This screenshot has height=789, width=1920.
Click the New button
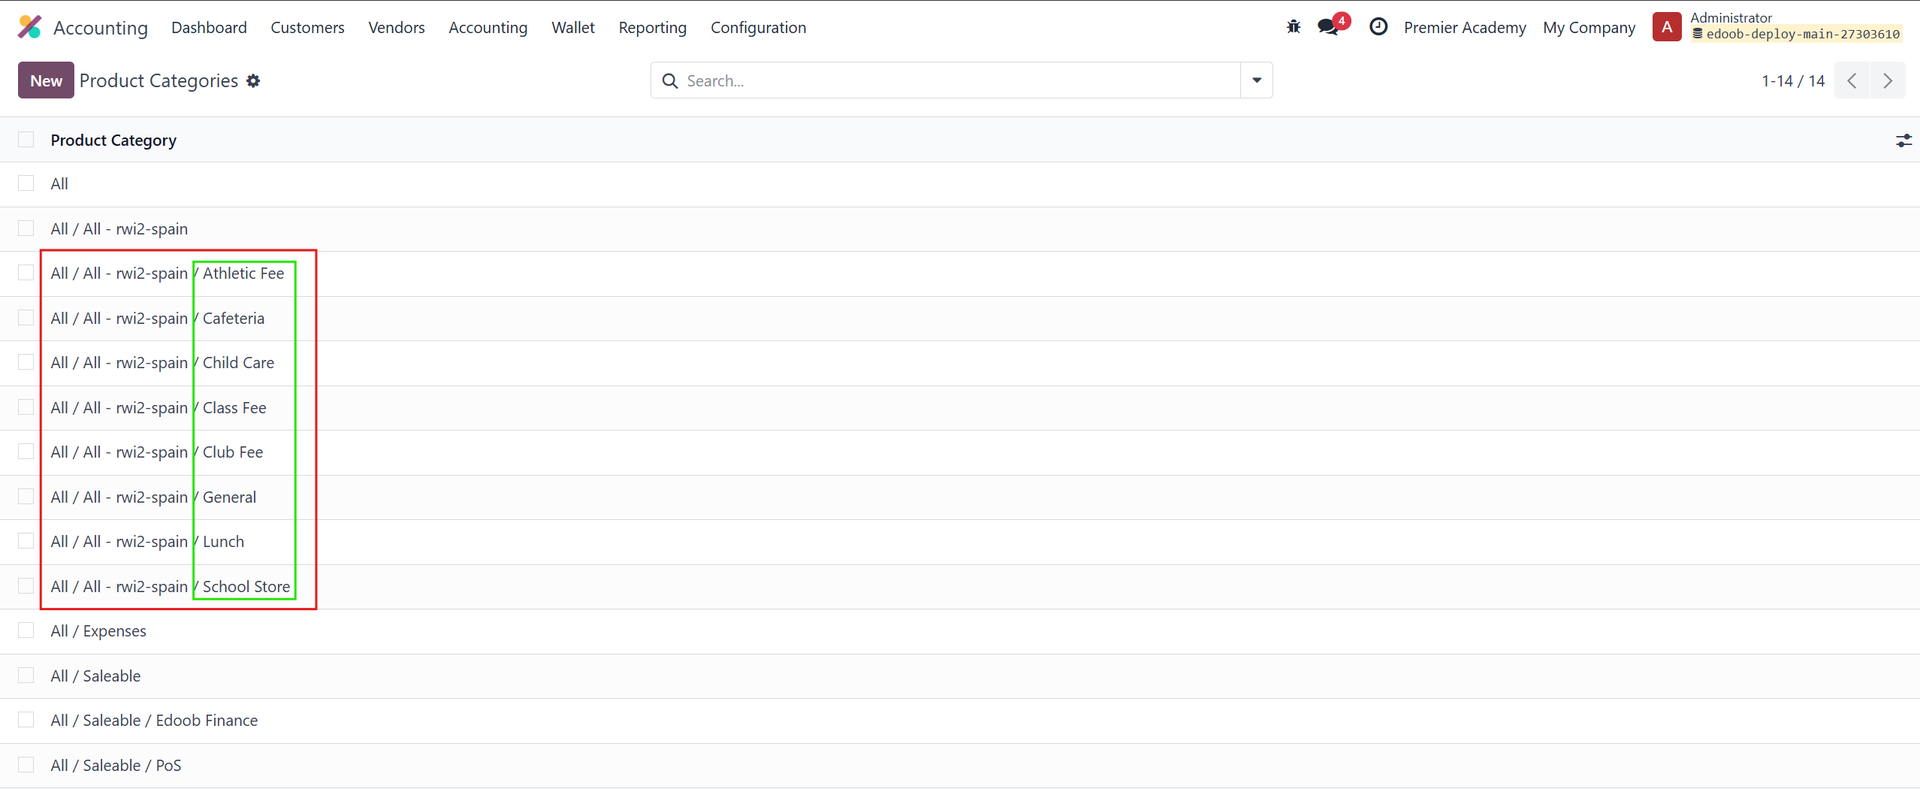(x=46, y=81)
